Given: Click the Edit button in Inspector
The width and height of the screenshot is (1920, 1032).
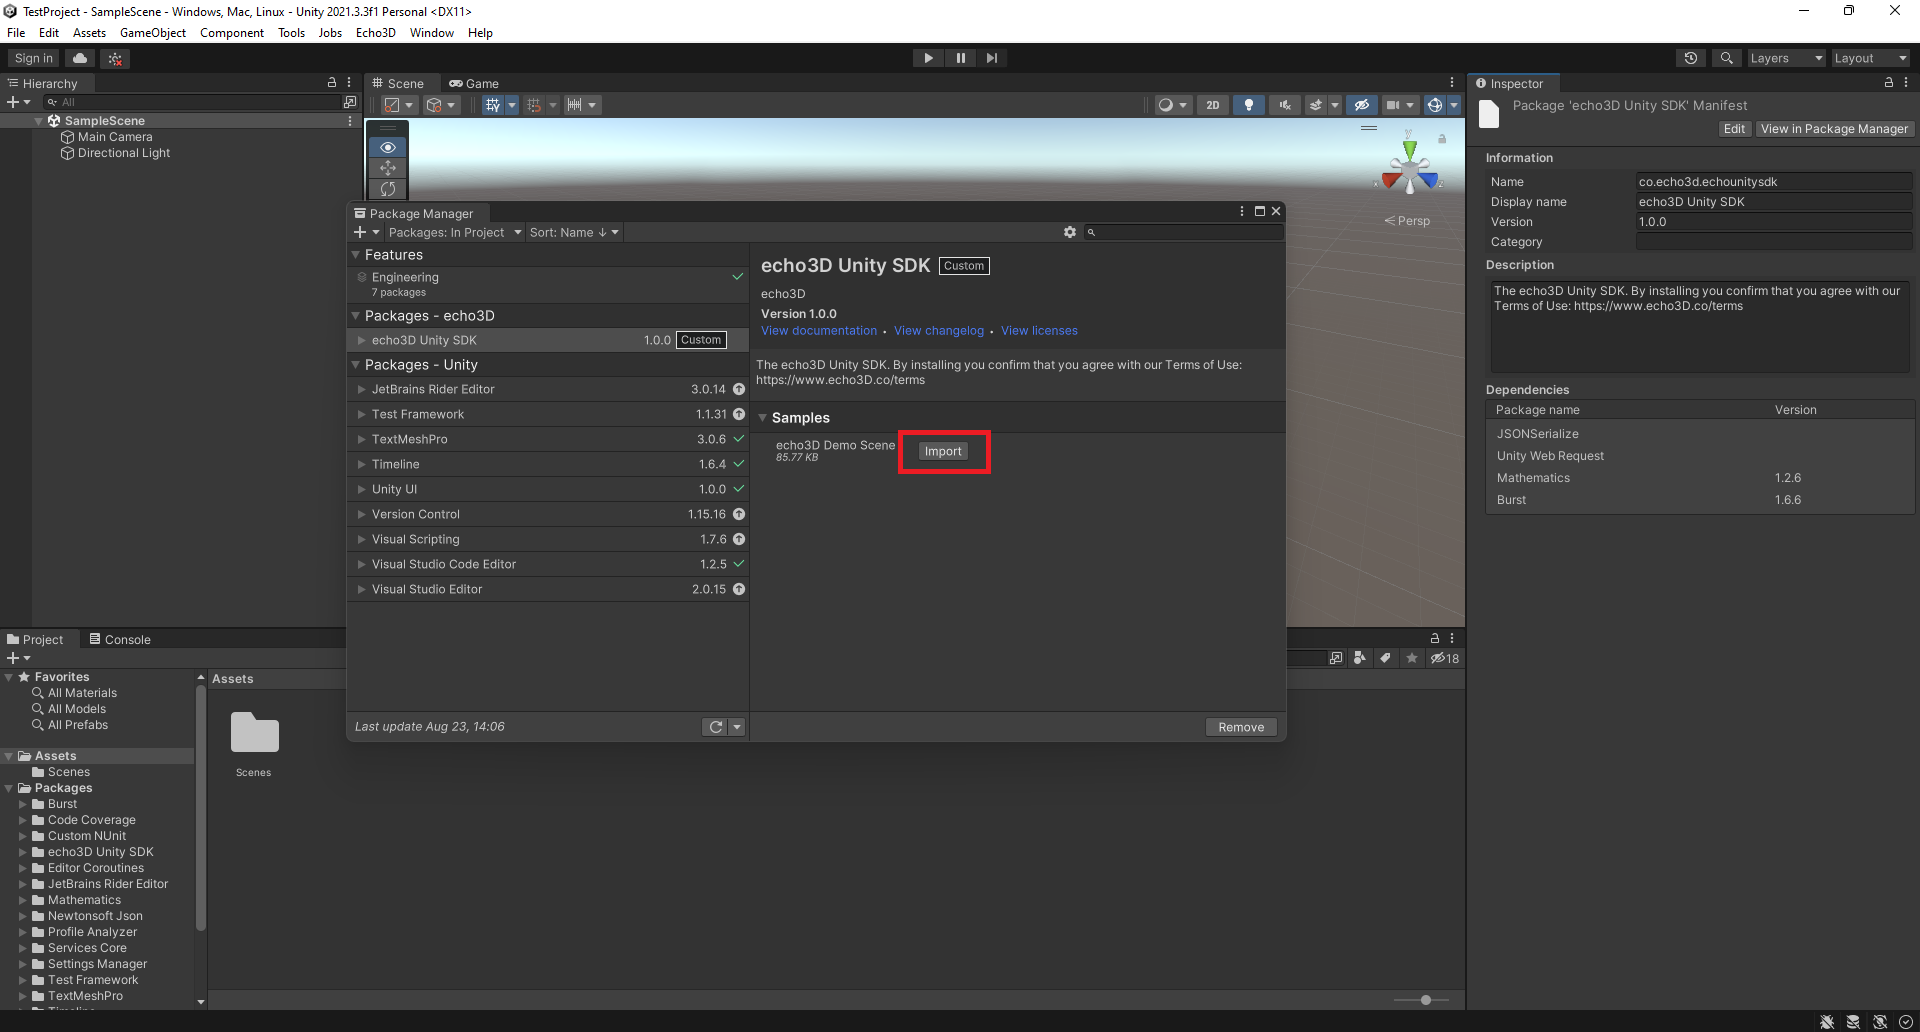Looking at the screenshot, I should pyautogui.click(x=1734, y=129).
